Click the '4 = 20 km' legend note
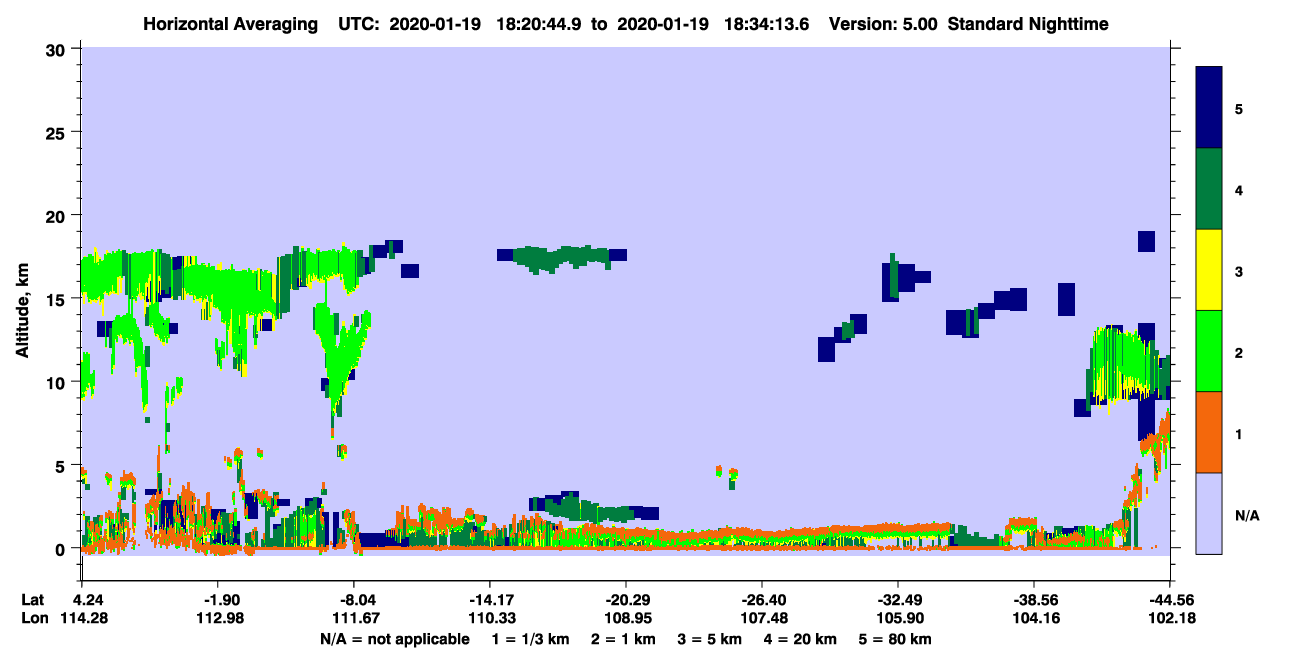 [x=802, y=638]
